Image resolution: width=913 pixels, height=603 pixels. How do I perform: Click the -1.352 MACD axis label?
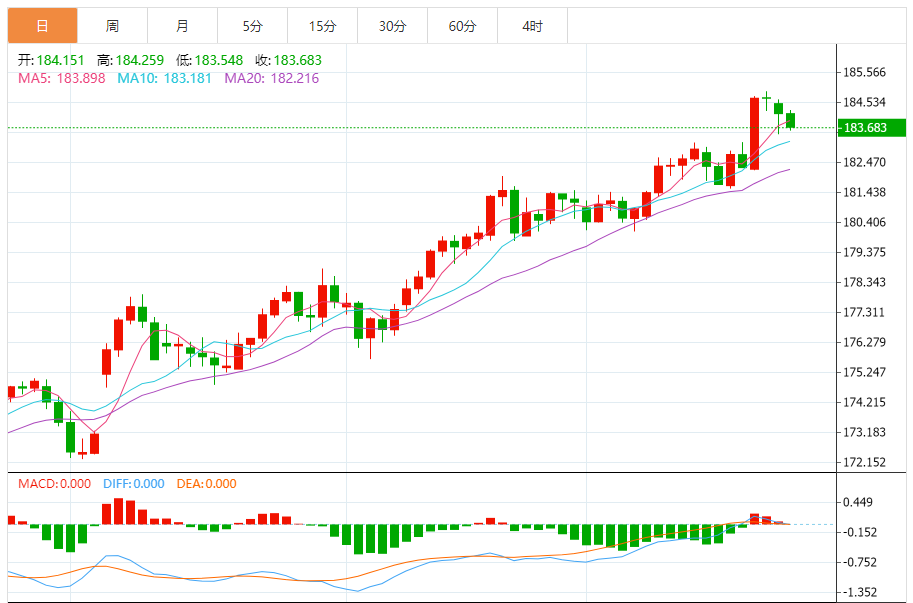point(860,593)
